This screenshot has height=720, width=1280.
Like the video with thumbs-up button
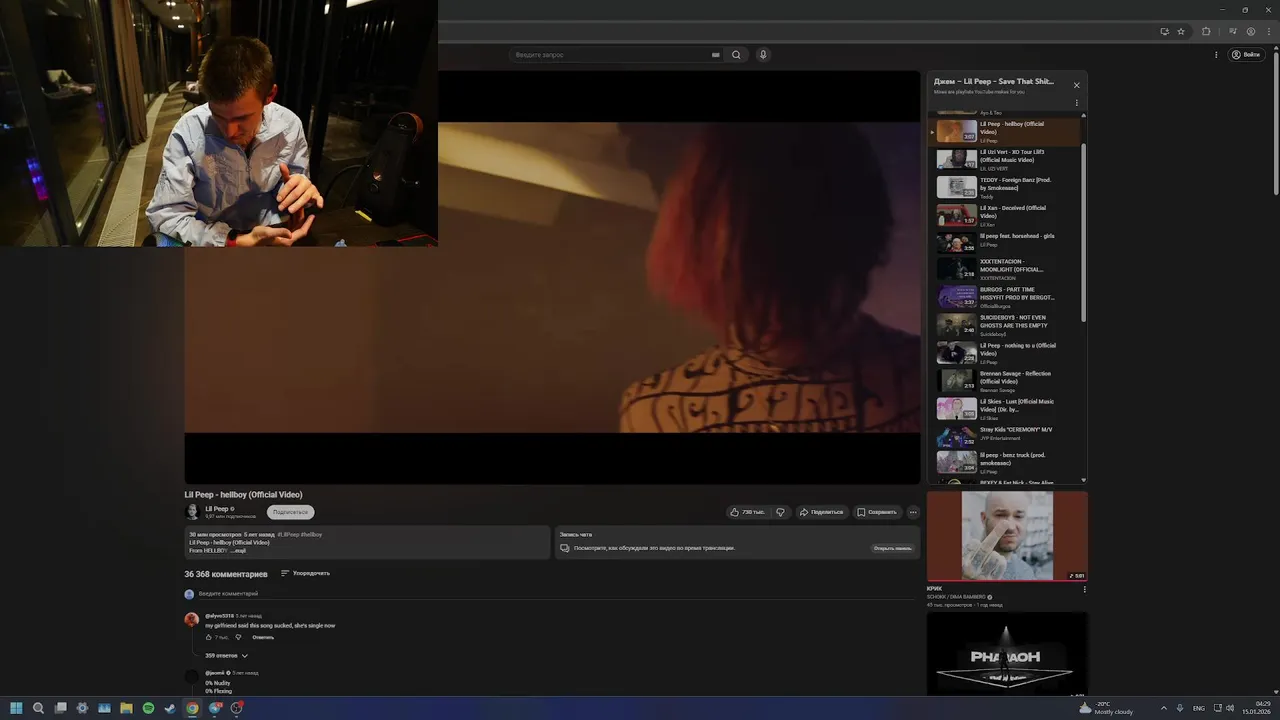coord(748,512)
